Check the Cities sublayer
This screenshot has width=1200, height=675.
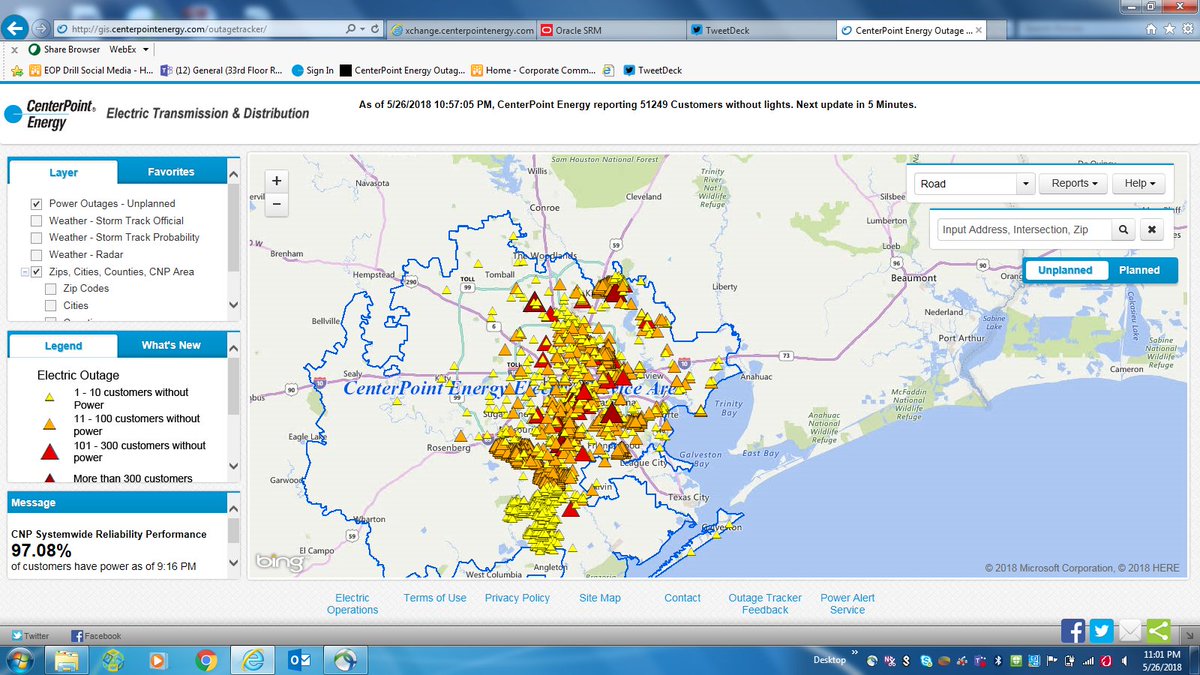tap(50, 306)
